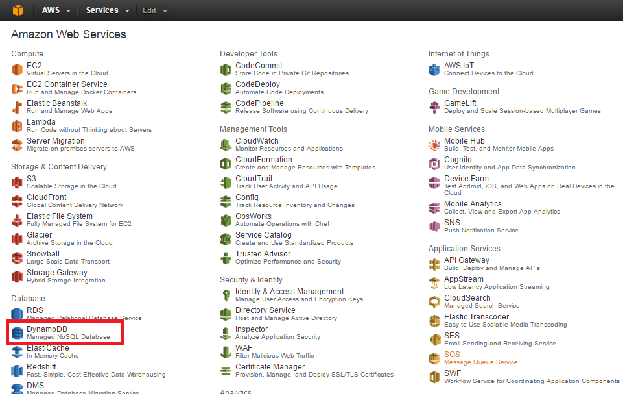This screenshot has height=394, width=623.
Task: Click the EC2 service icon
Action: [x=17, y=70]
